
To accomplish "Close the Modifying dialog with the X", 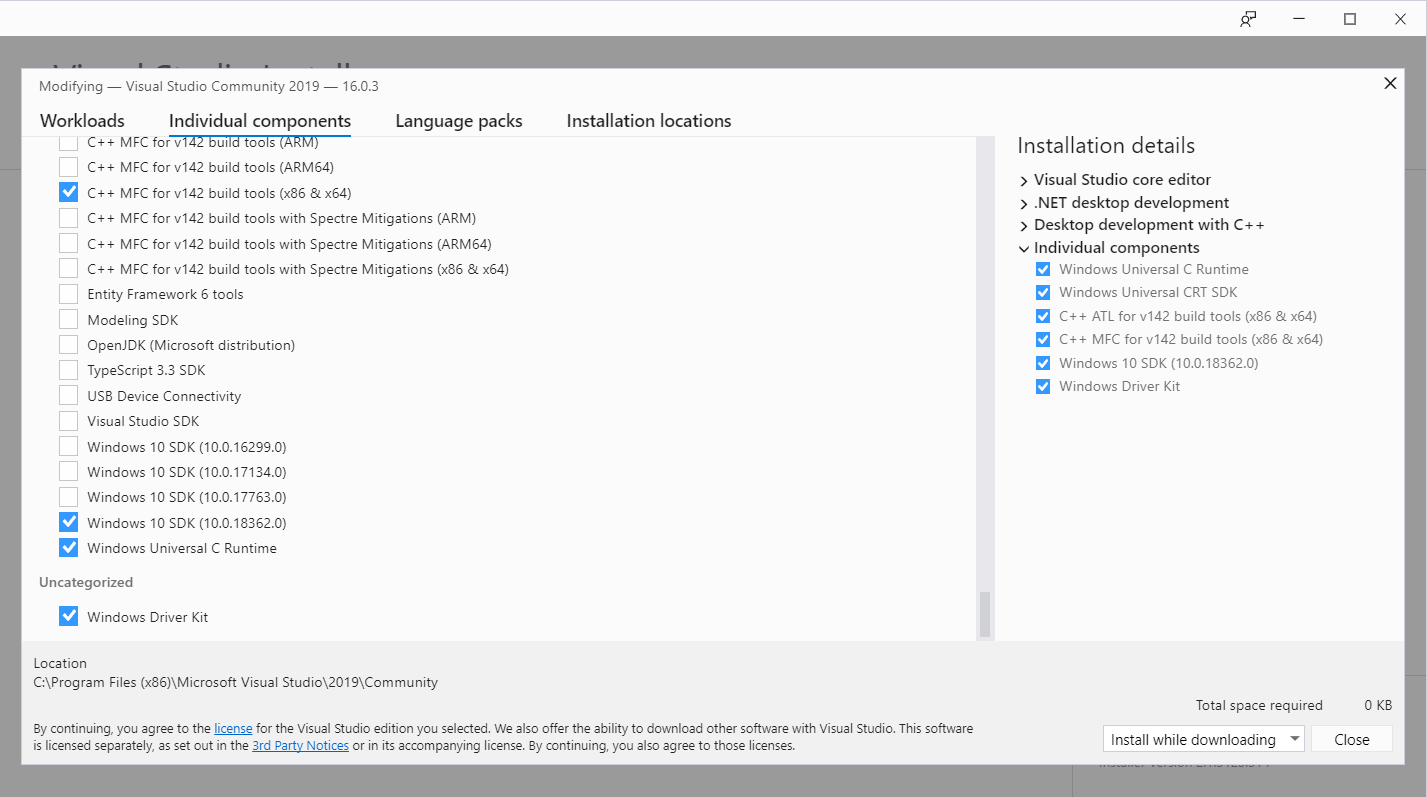I will [1390, 84].
